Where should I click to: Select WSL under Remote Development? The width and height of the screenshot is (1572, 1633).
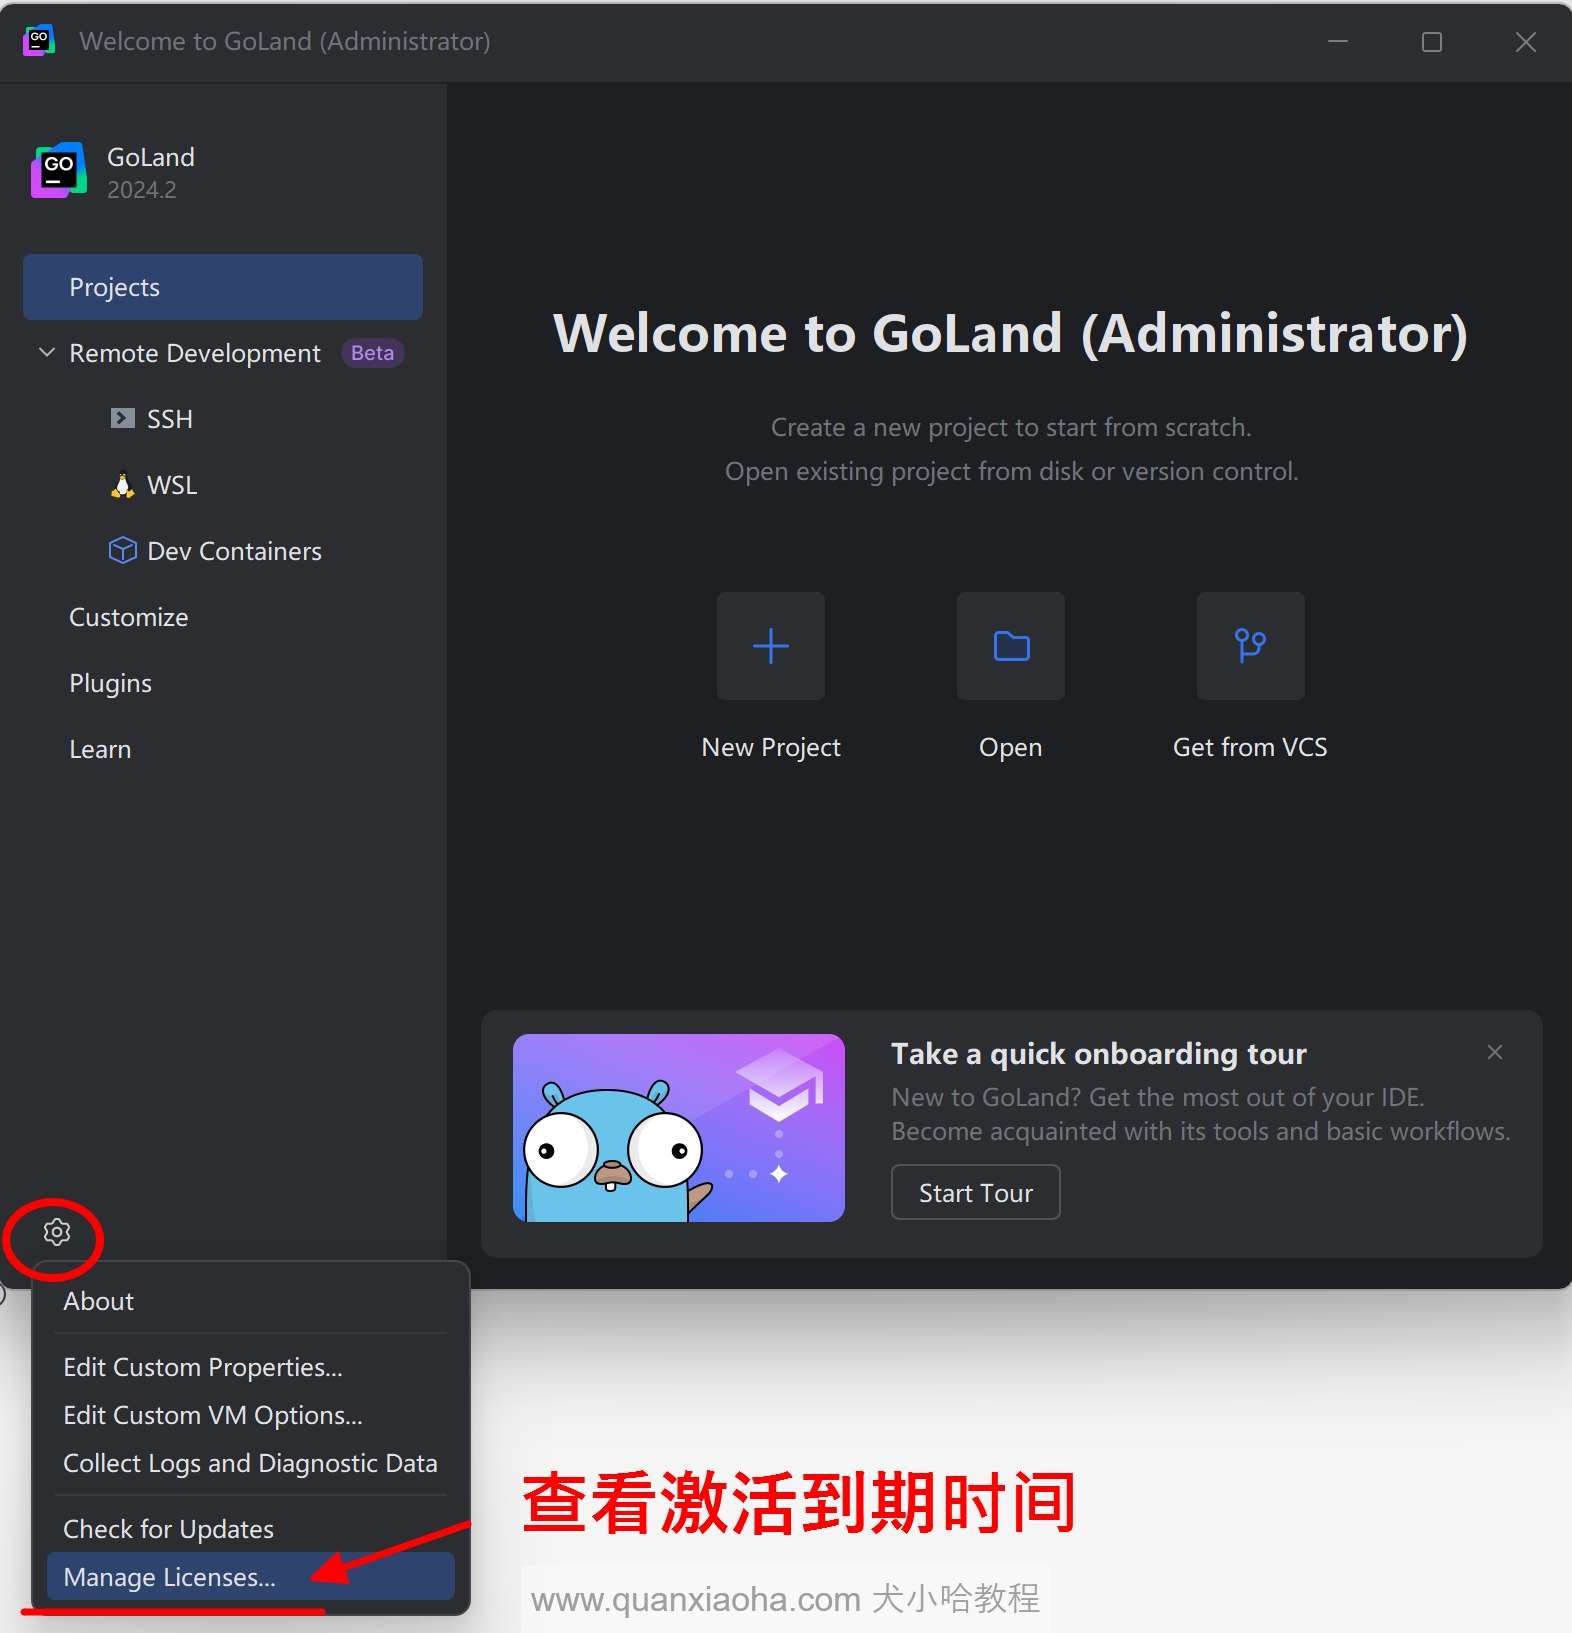(x=172, y=485)
